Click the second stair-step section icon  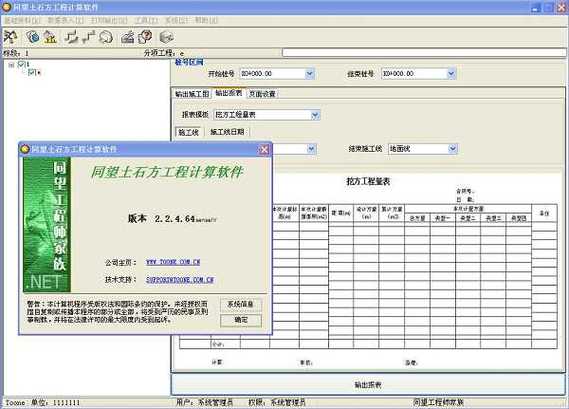click(89, 37)
